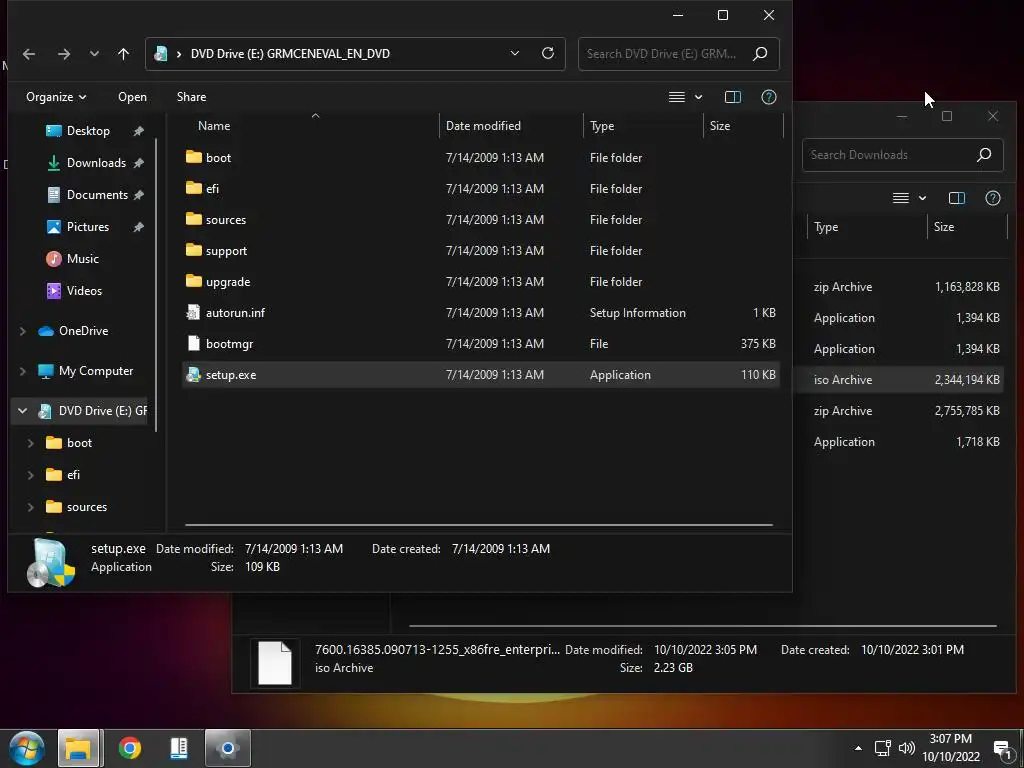
Task: Select the 1,163,828 KB zip Archive row
Action: [x=901, y=287]
